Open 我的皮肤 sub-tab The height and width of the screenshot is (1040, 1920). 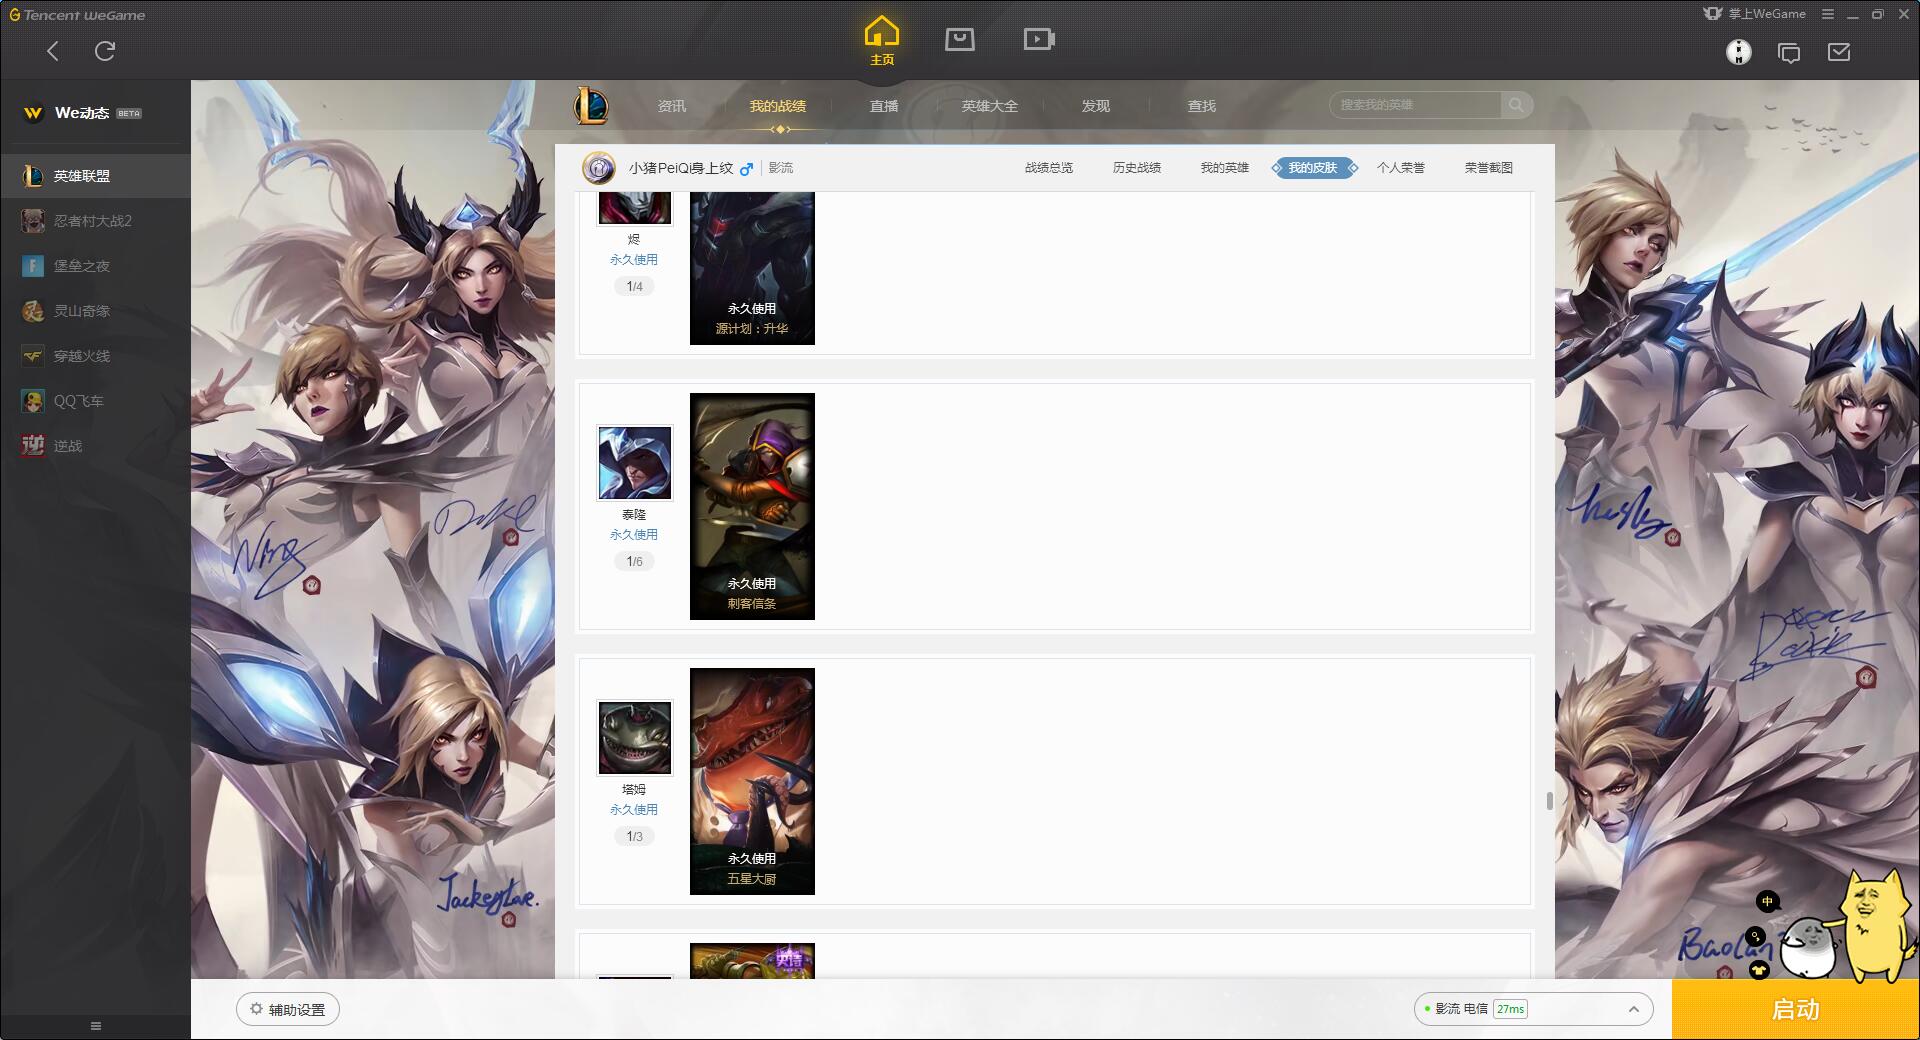pos(1314,168)
